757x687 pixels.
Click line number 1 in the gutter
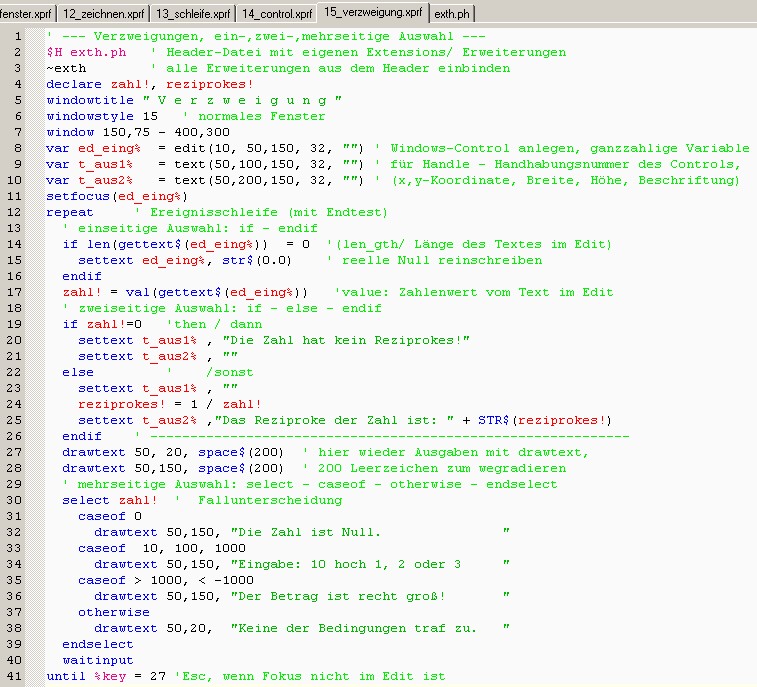19,37
